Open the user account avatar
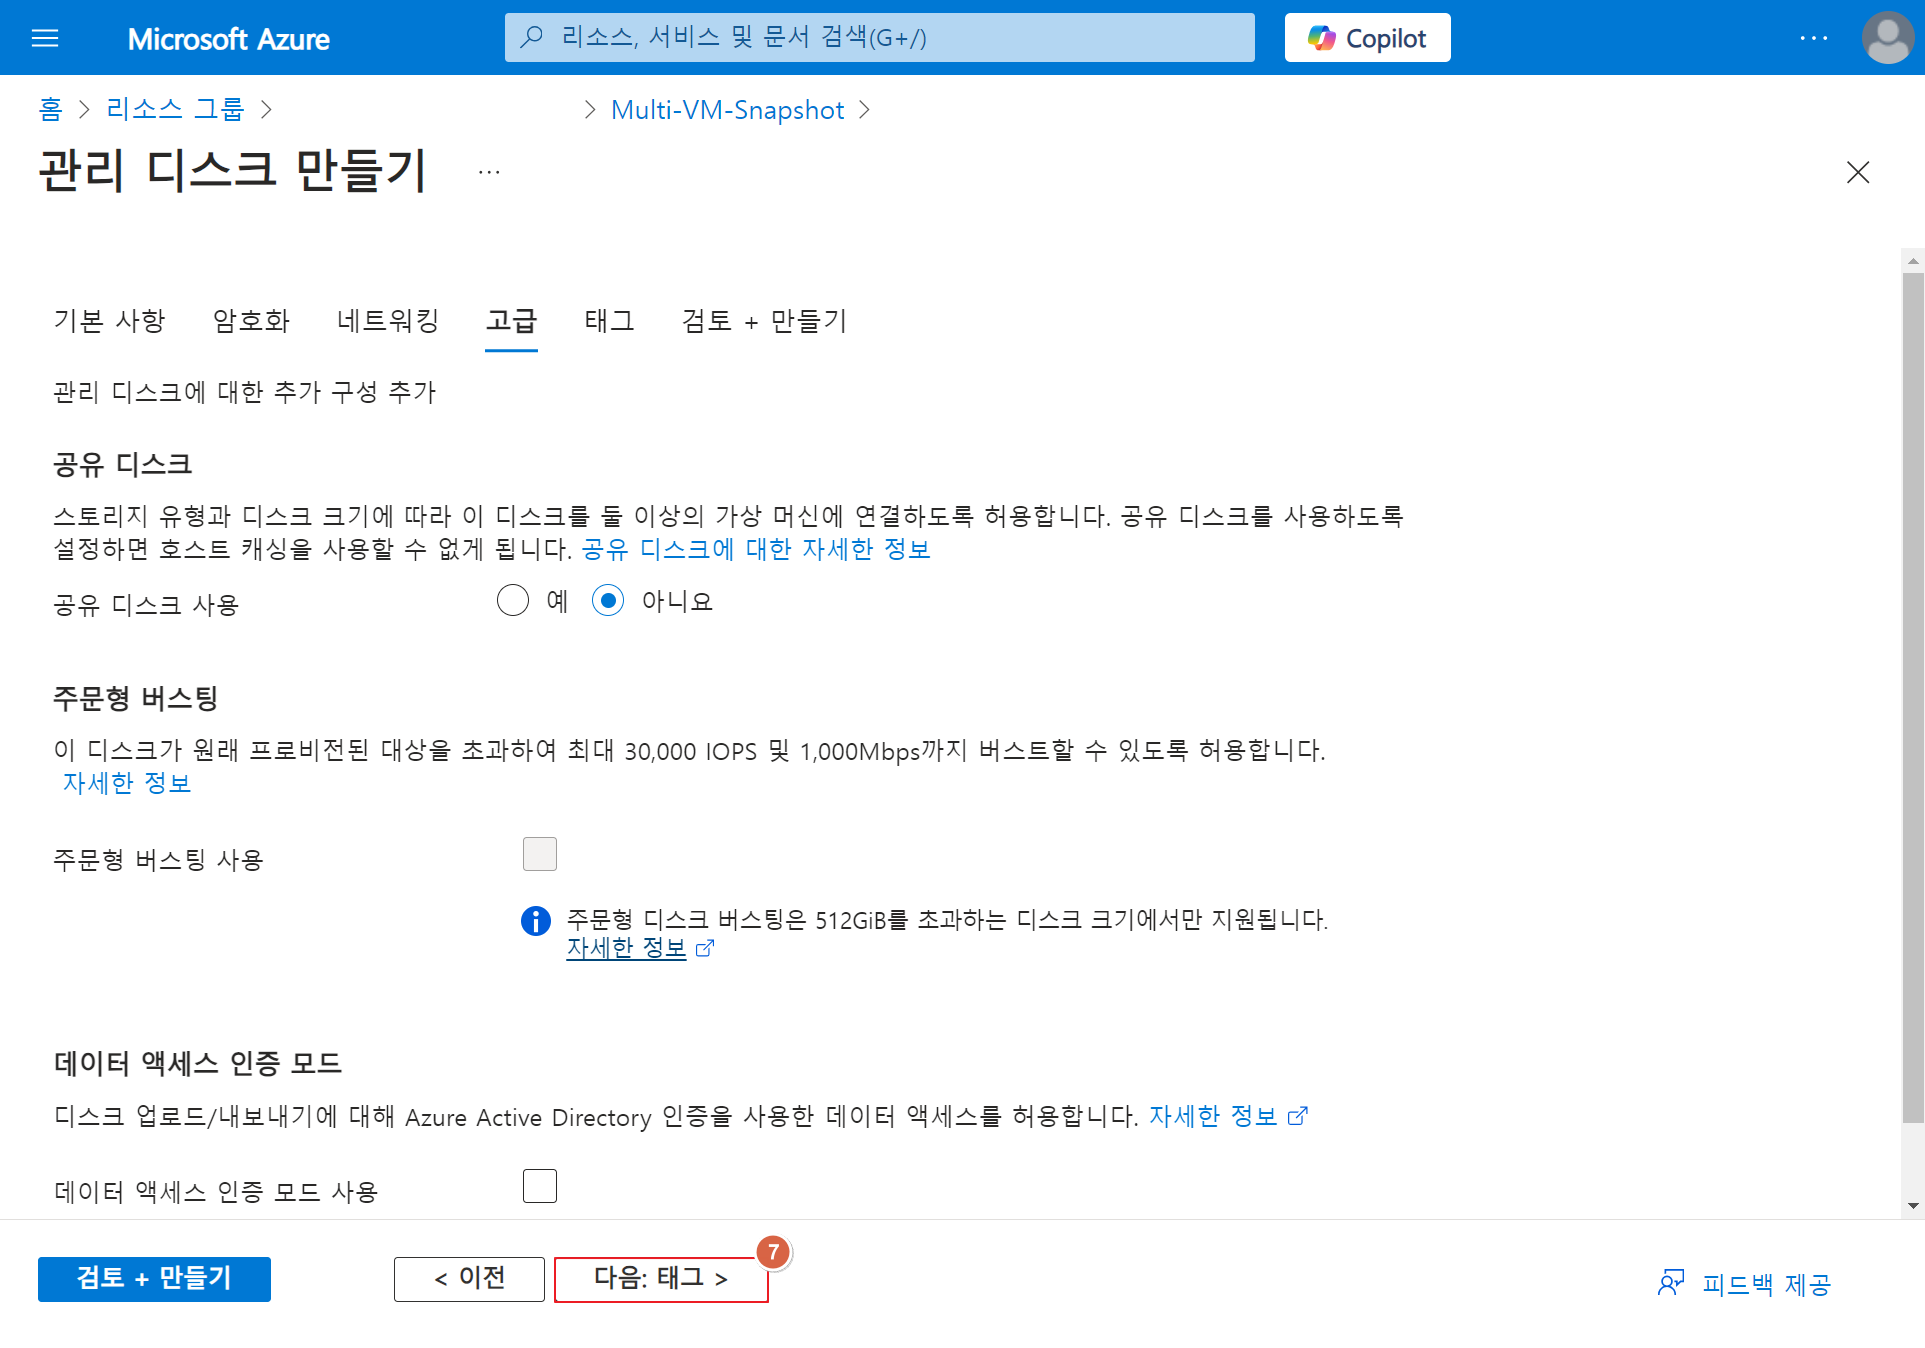Image resolution: width=1925 pixels, height=1348 pixels. pos(1887,38)
